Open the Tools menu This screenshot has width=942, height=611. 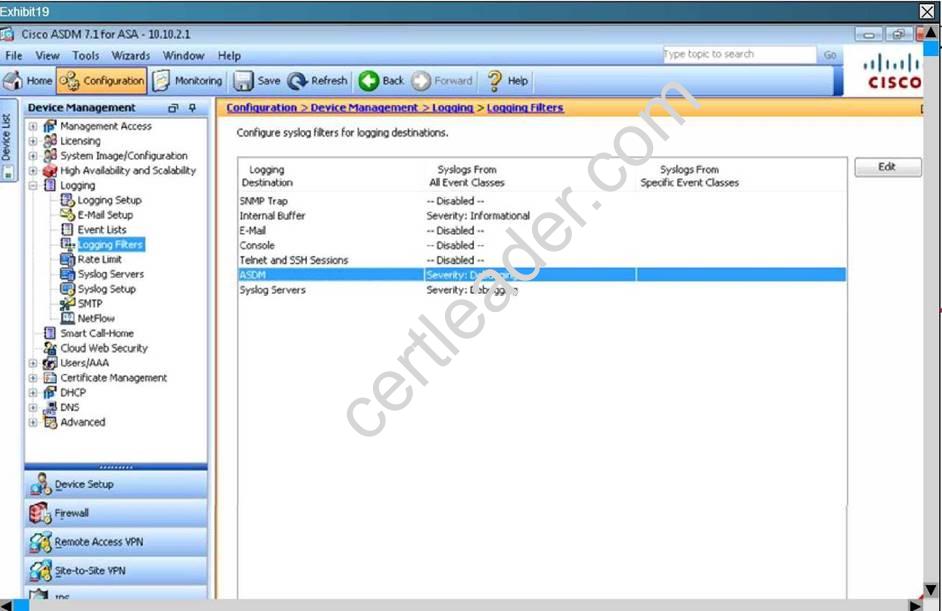coord(86,55)
